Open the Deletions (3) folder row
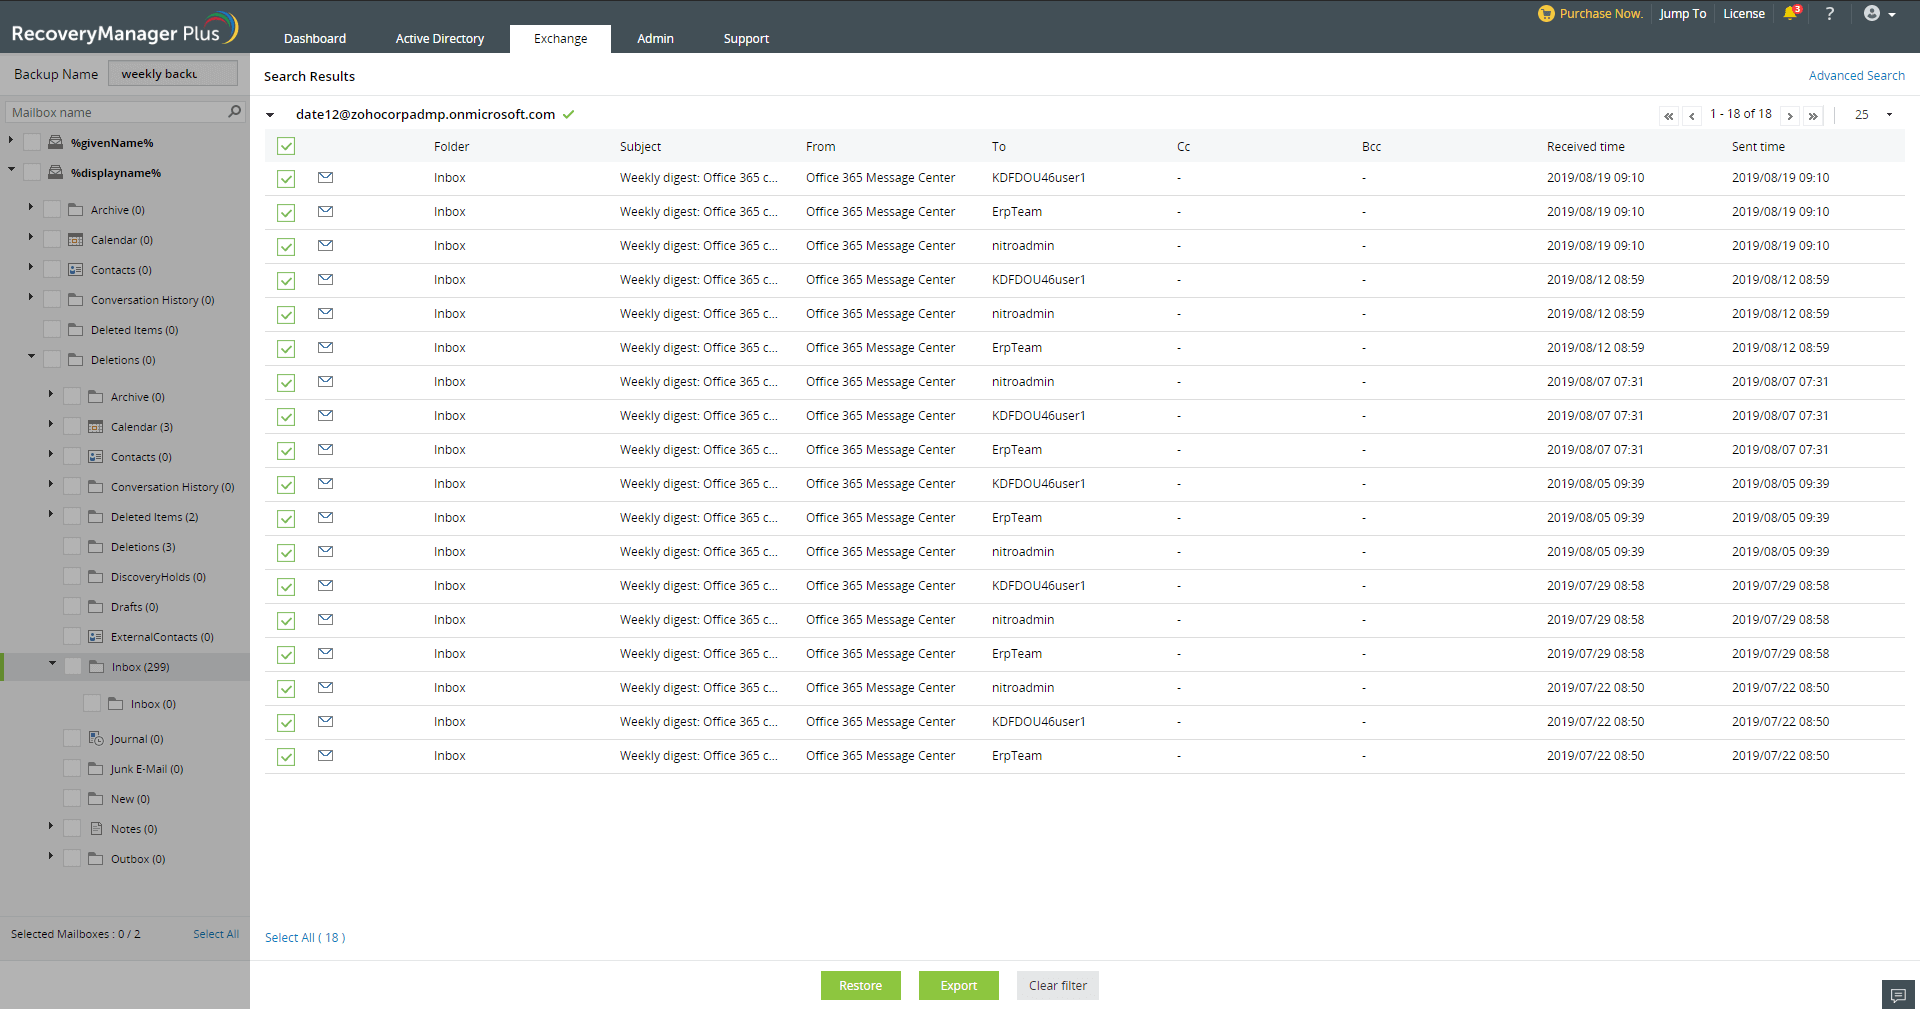Screen dimensions: 1920x1009 click(143, 547)
